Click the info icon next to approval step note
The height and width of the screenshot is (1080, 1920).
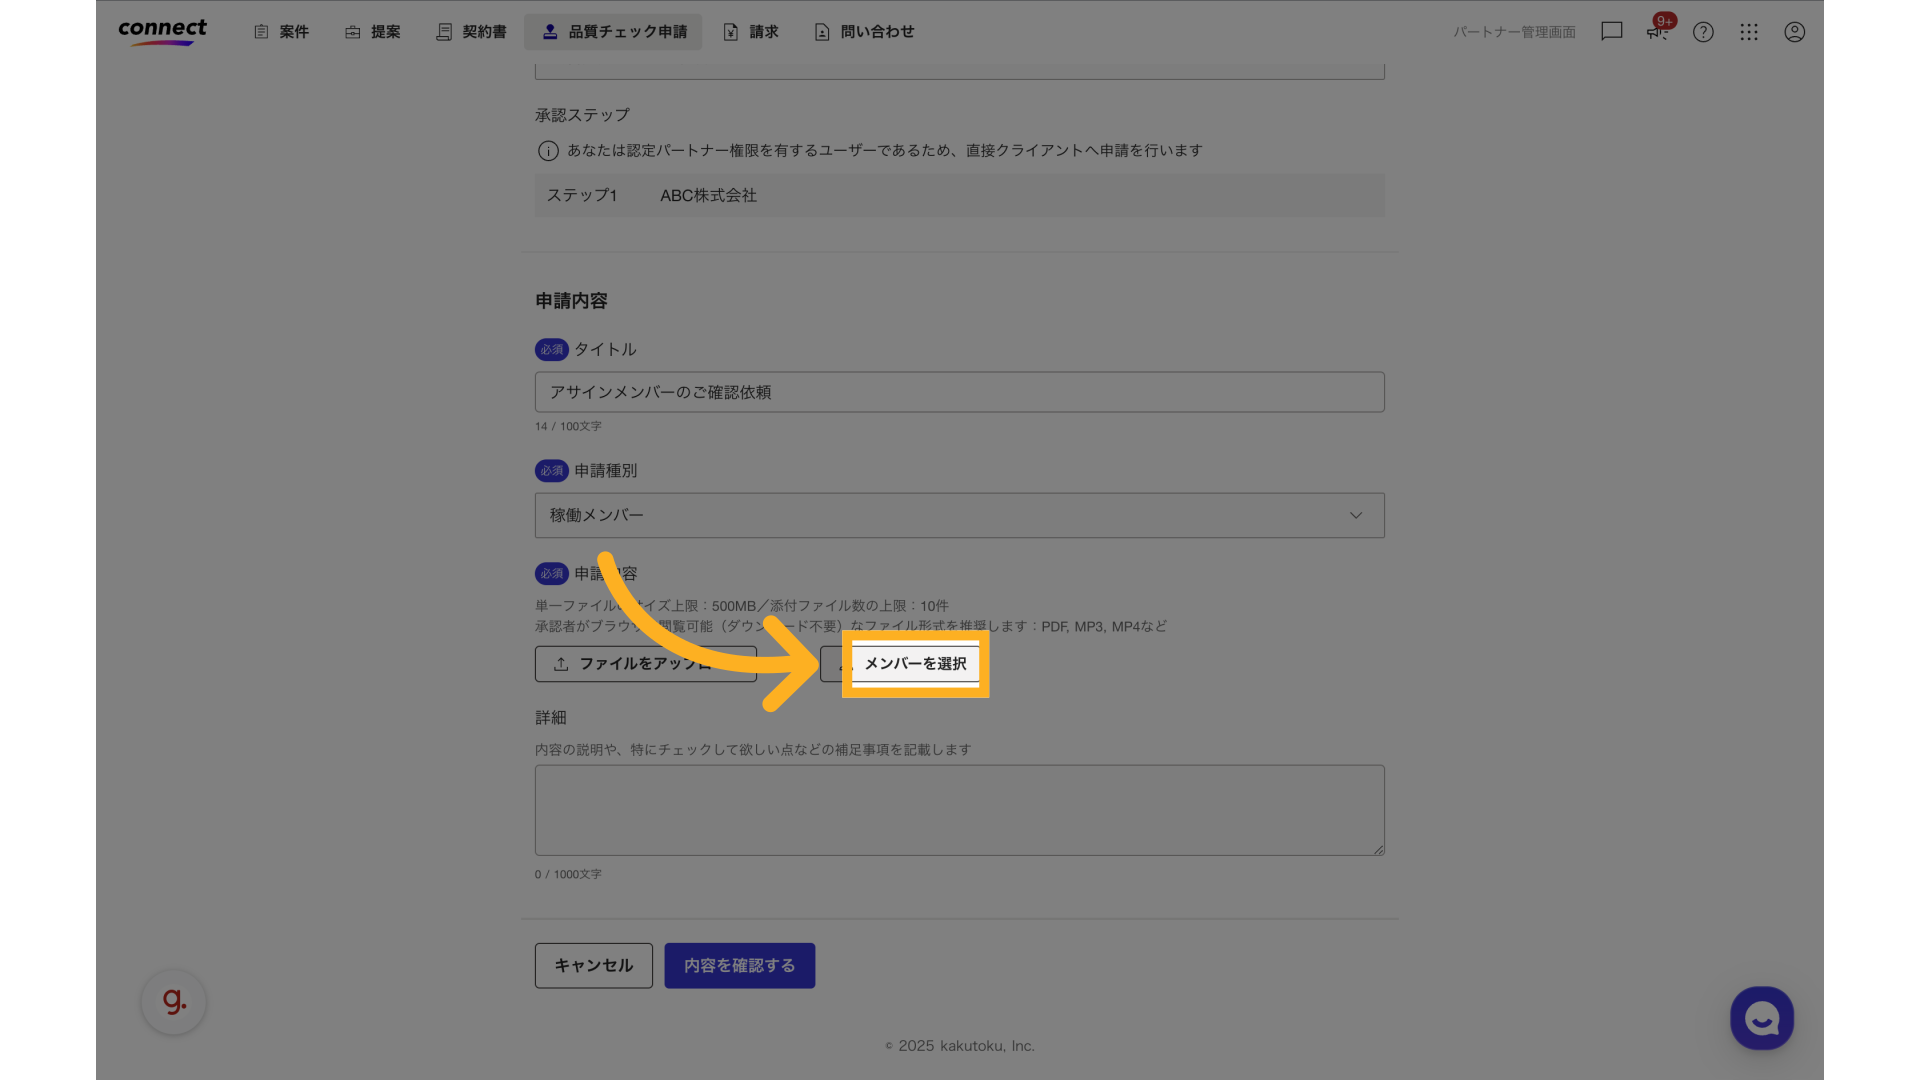tap(548, 150)
